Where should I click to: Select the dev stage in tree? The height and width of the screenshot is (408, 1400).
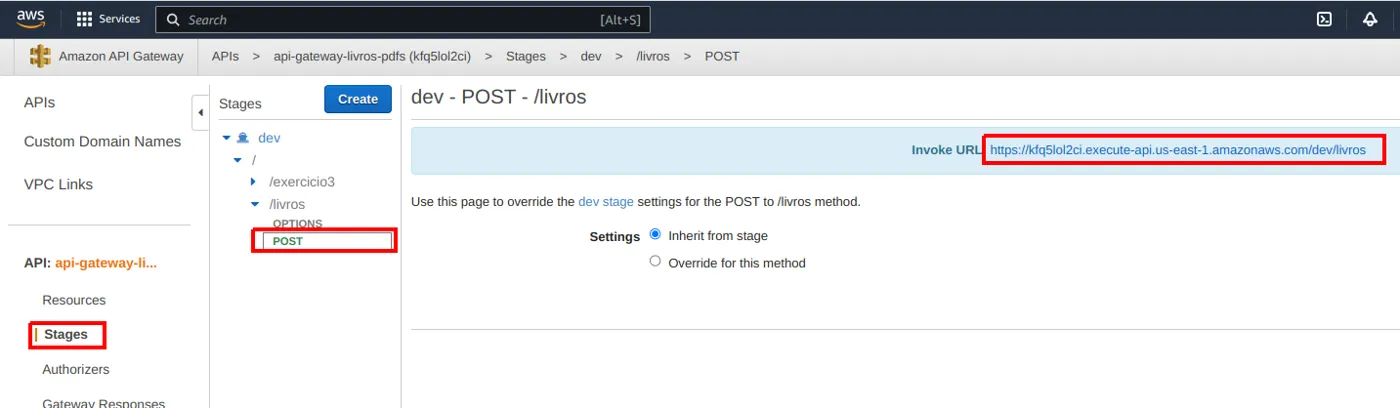click(269, 138)
